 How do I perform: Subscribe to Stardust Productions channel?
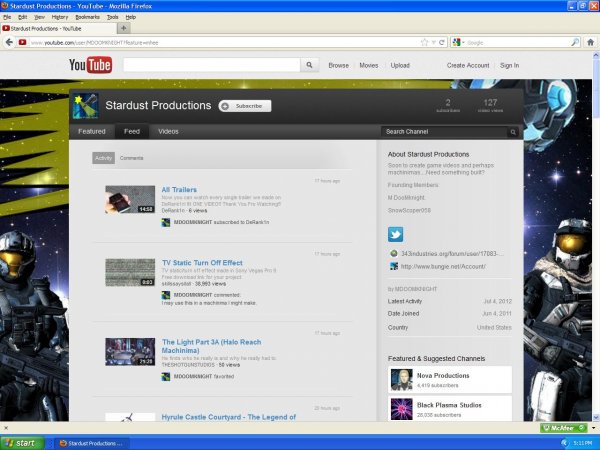(x=245, y=105)
